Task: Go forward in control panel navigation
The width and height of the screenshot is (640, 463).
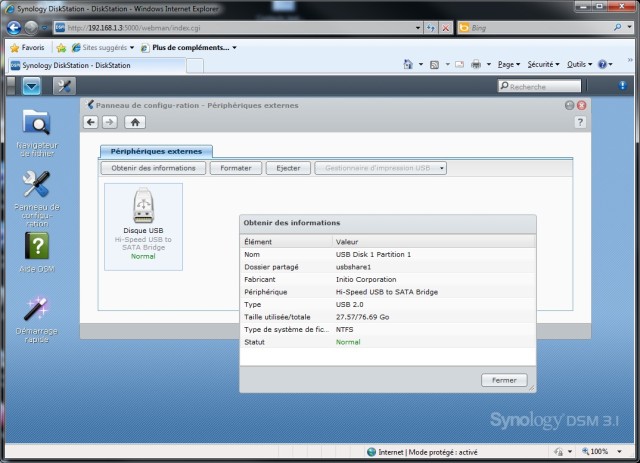Action: click(109, 122)
